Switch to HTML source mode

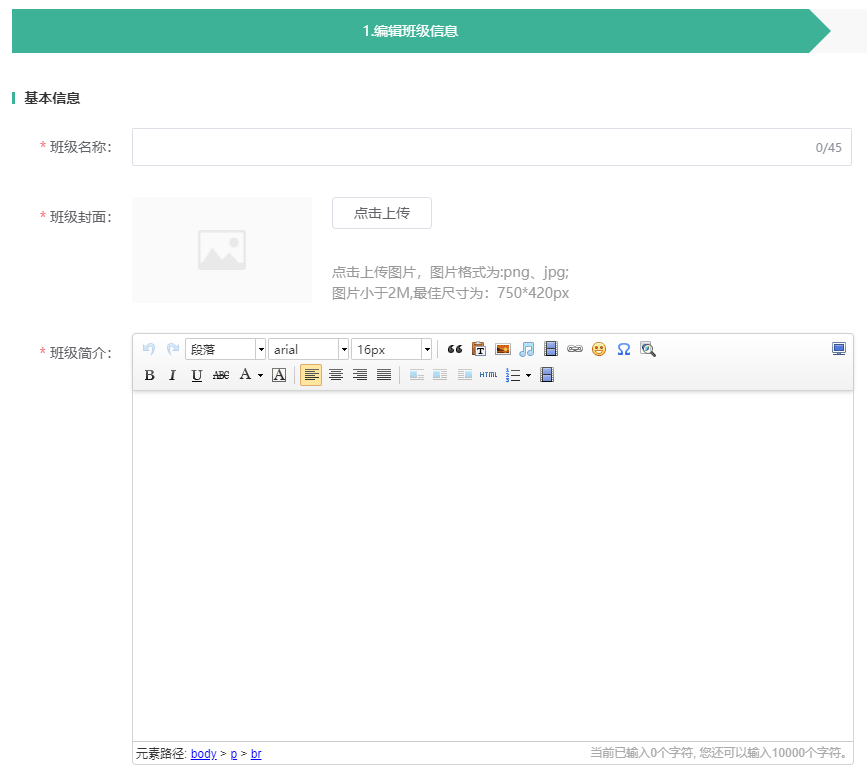tap(488, 374)
